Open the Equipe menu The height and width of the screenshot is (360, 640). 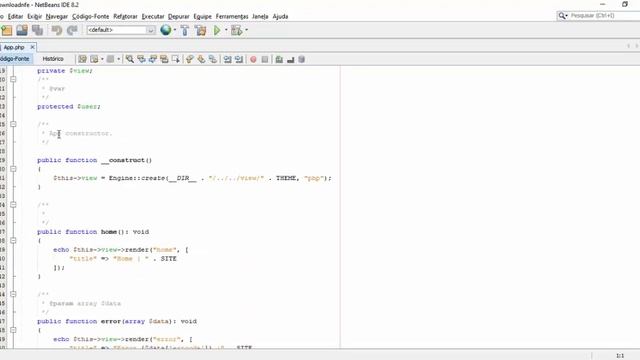coord(202,16)
